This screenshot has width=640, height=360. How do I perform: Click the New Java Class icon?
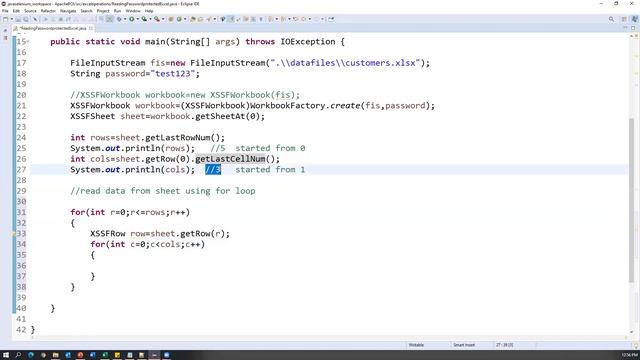click(x=179, y=19)
